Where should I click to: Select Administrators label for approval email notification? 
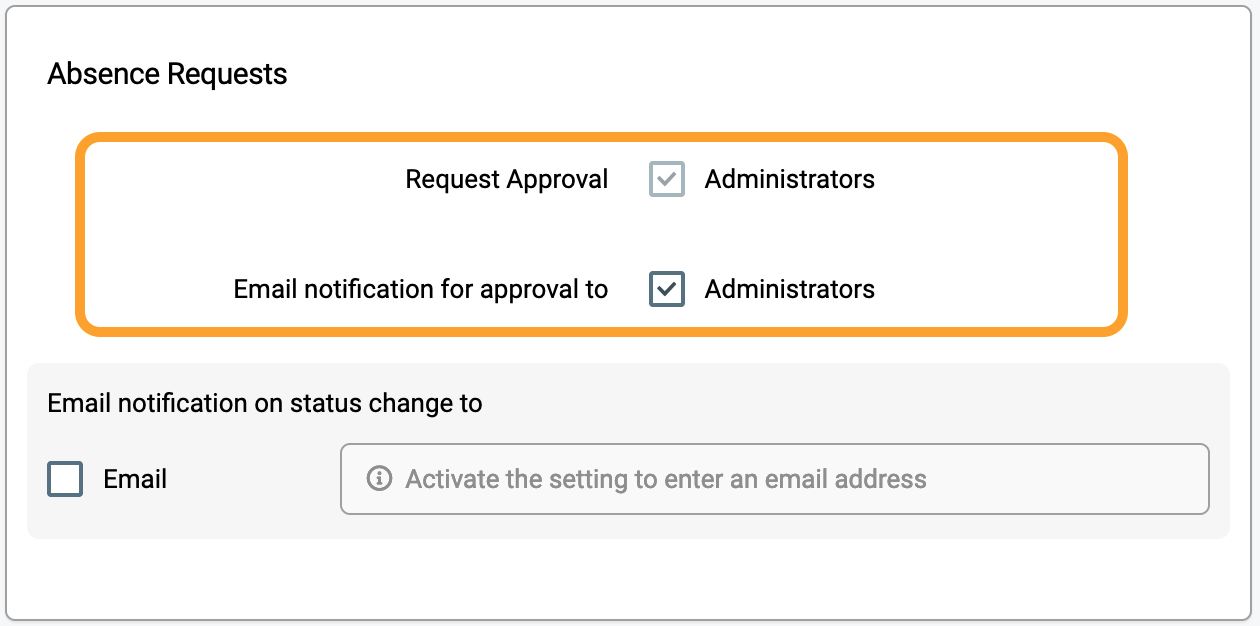tap(790, 289)
